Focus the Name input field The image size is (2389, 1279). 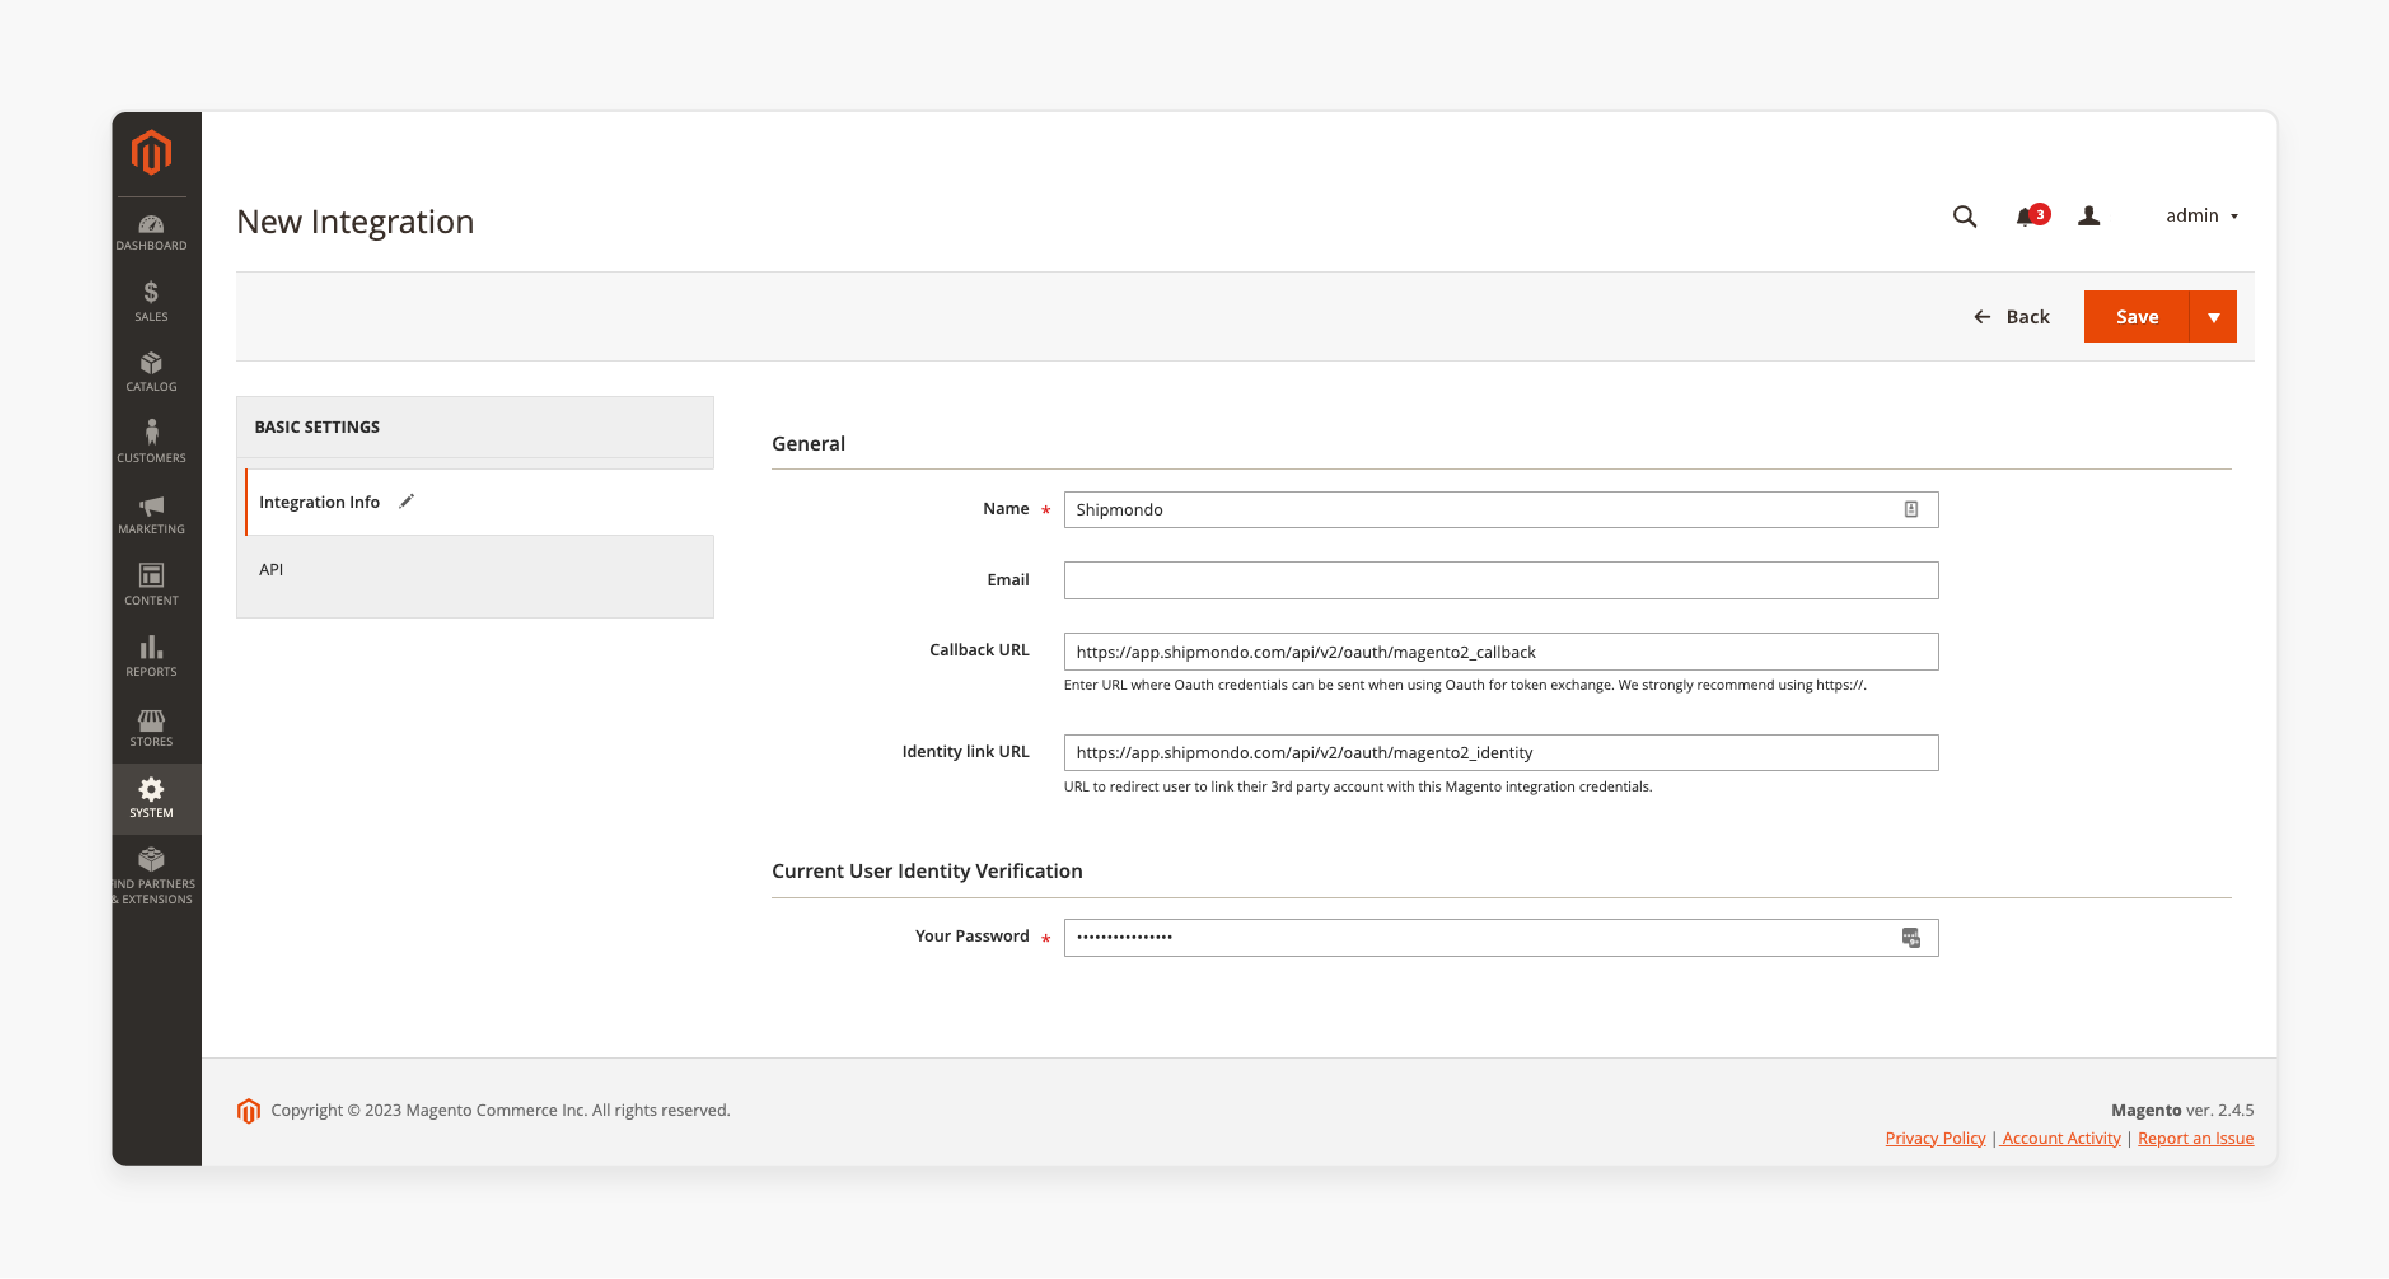click(1501, 510)
